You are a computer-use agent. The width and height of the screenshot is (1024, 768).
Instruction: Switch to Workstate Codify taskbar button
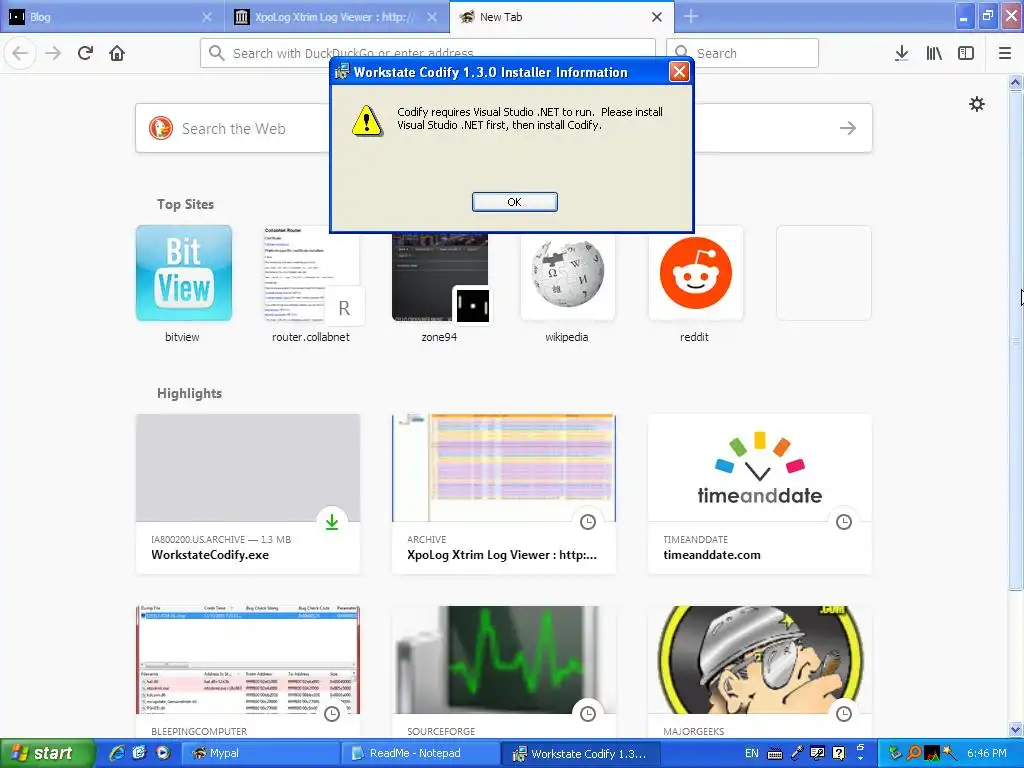pos(581,754)
